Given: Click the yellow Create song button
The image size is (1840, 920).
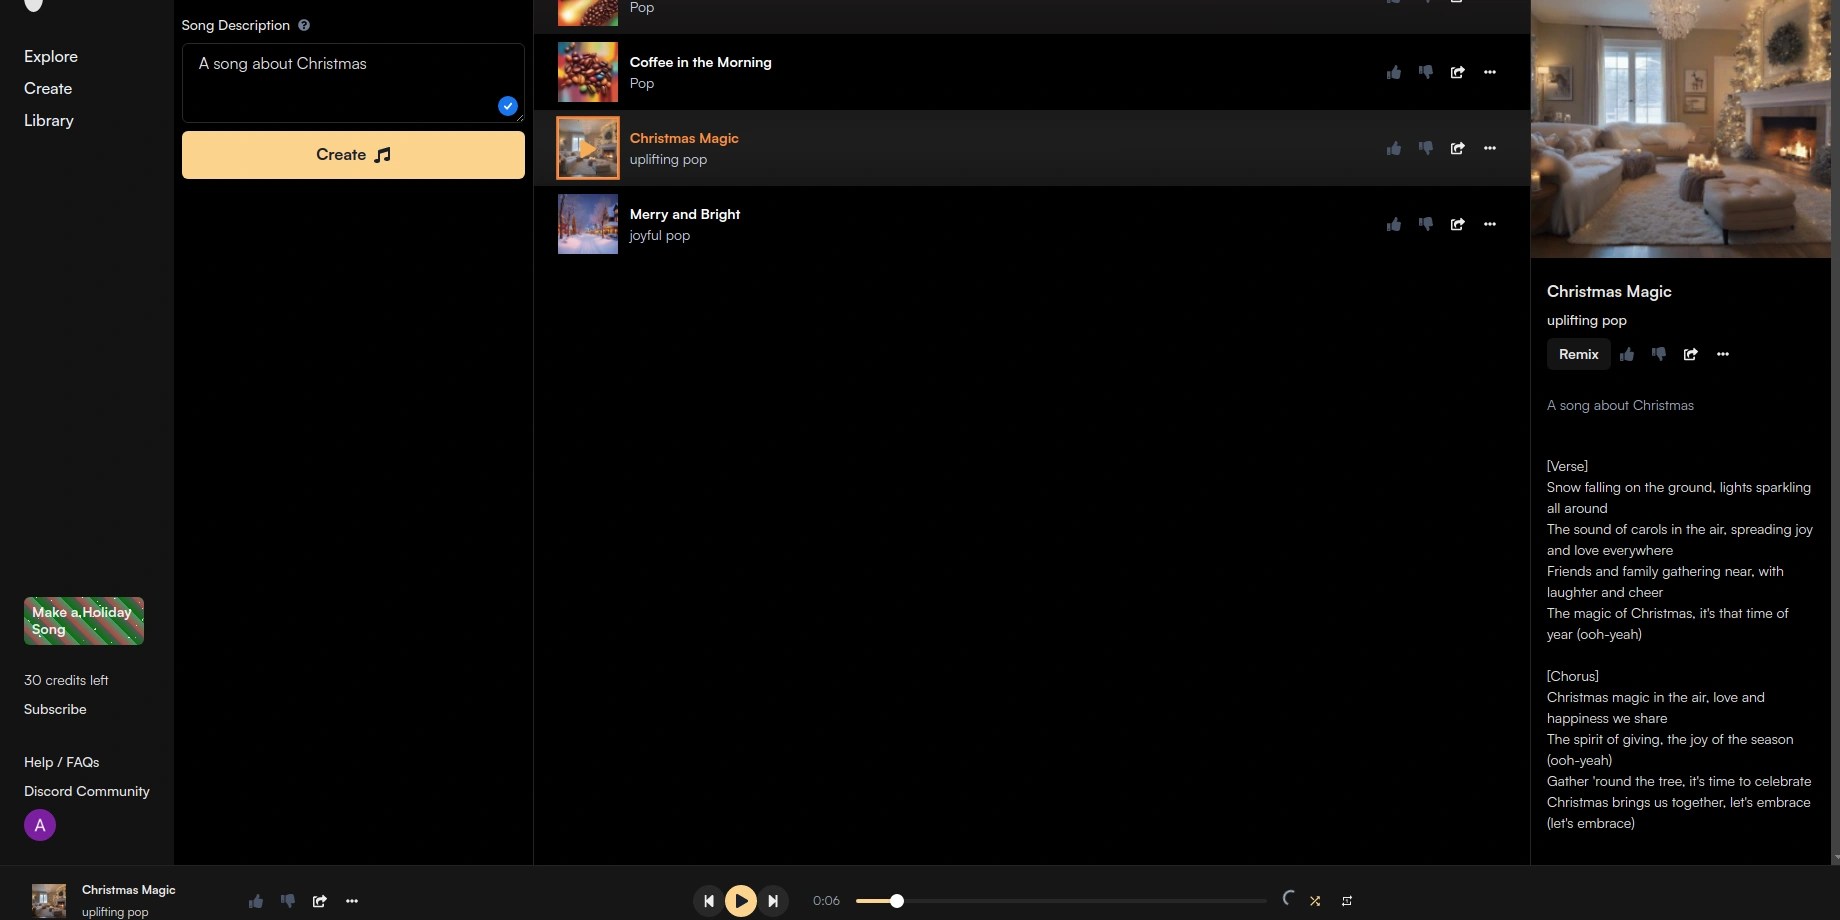Looking at the screenshot, I should click(x=353, y=155).
